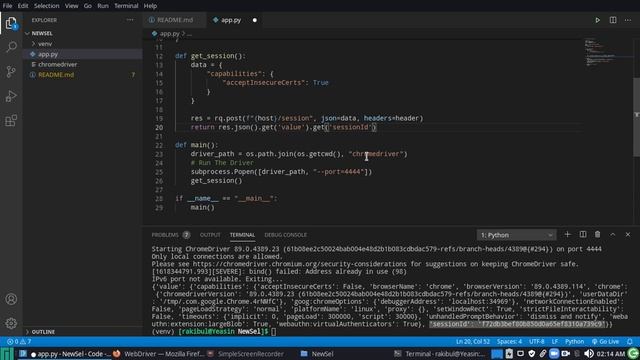The height and width of the screenshot is (360, 640).
Task: Open the Selection menu
Action: (47, 6)
